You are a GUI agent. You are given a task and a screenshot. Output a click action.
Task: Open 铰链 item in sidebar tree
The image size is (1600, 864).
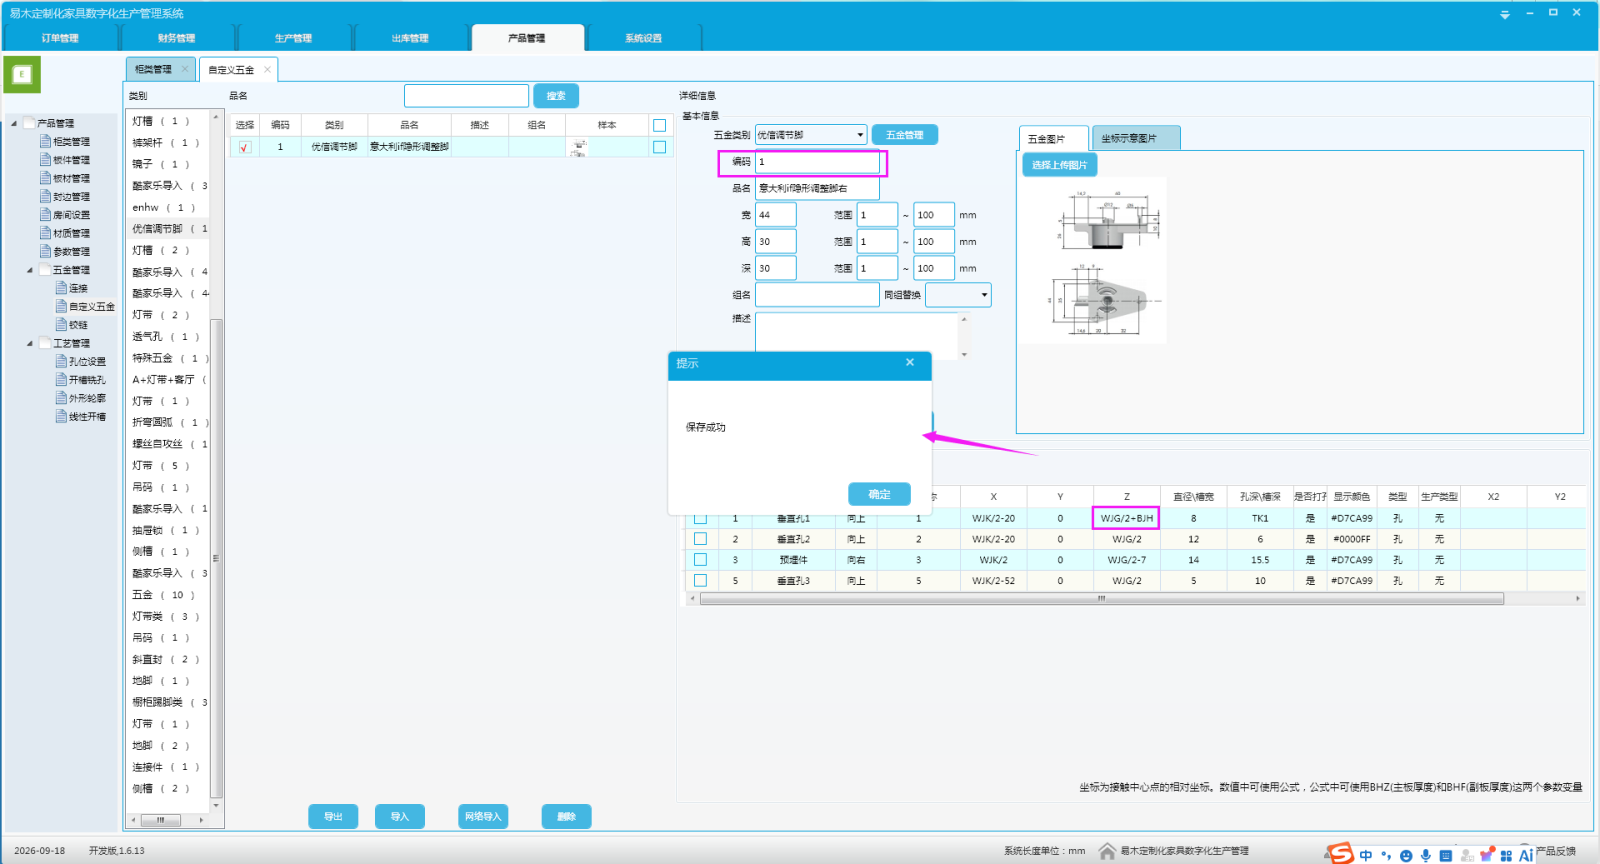click(x=72, y=325)
